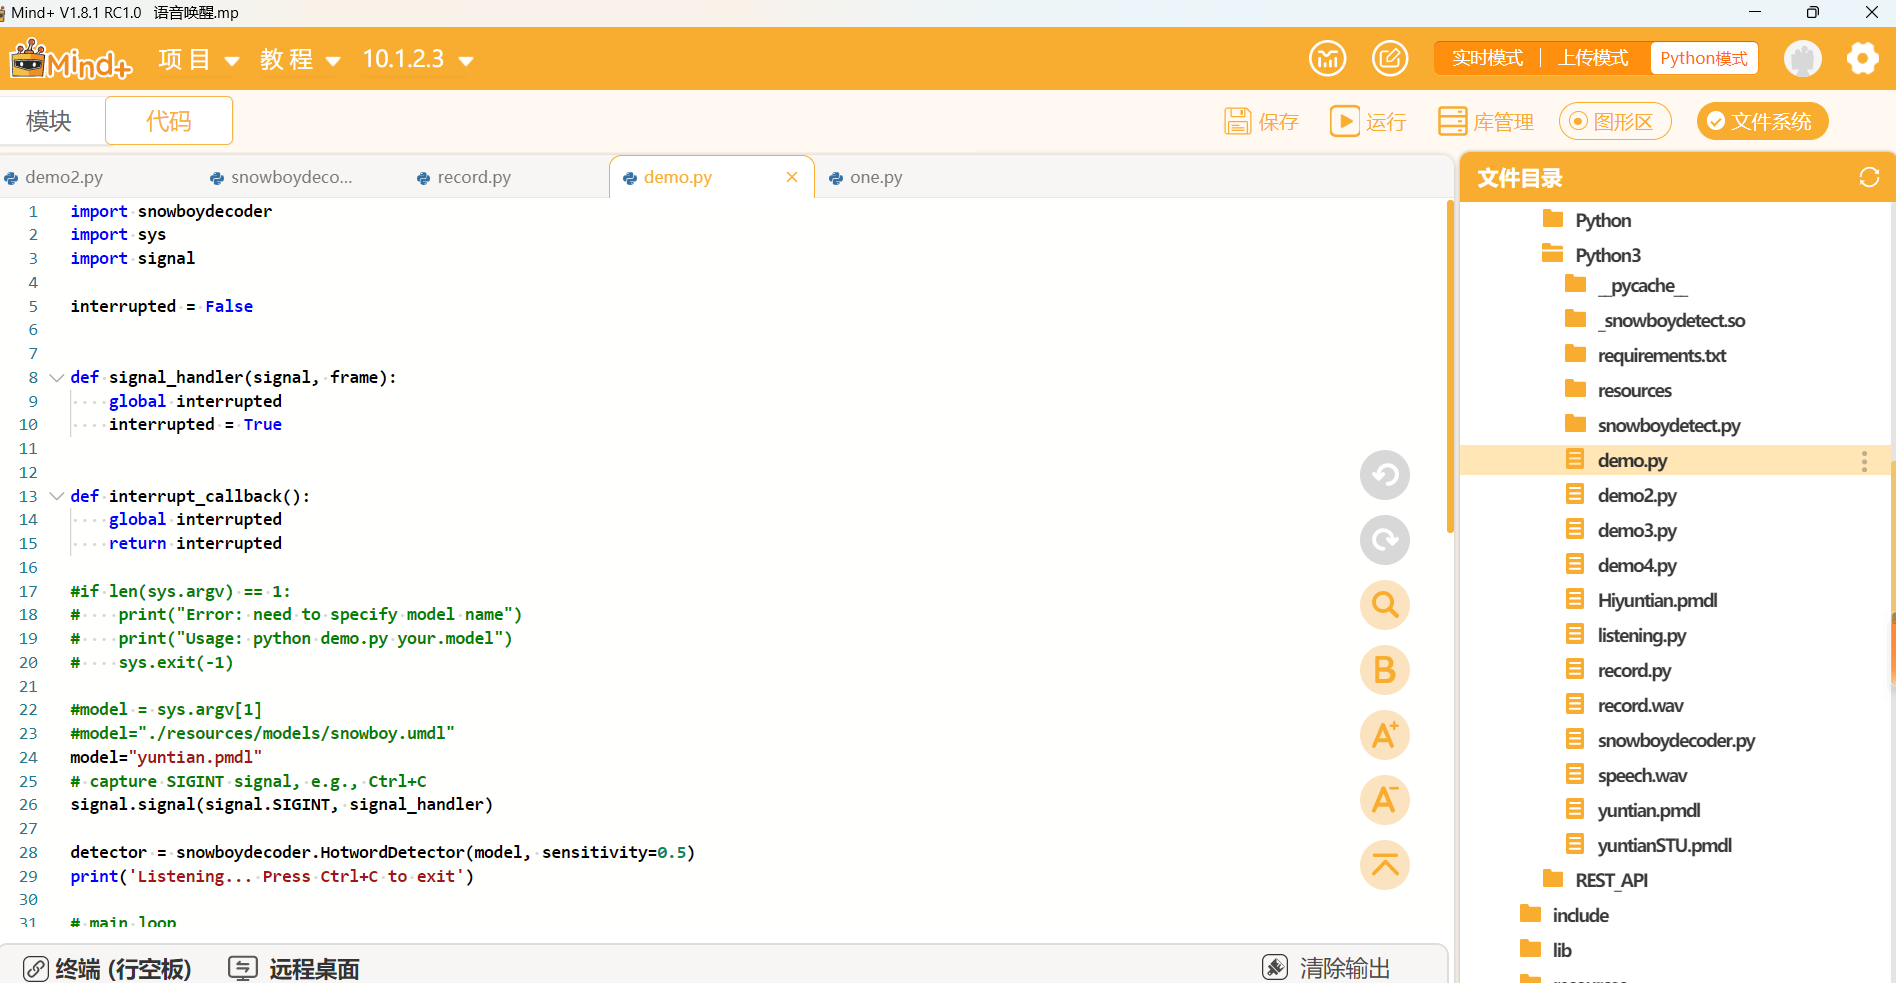Image resolution: width=1896 pixels, height=983 pixels.
Task: Expand the lib folder
Action: [x=1546, y=950]
